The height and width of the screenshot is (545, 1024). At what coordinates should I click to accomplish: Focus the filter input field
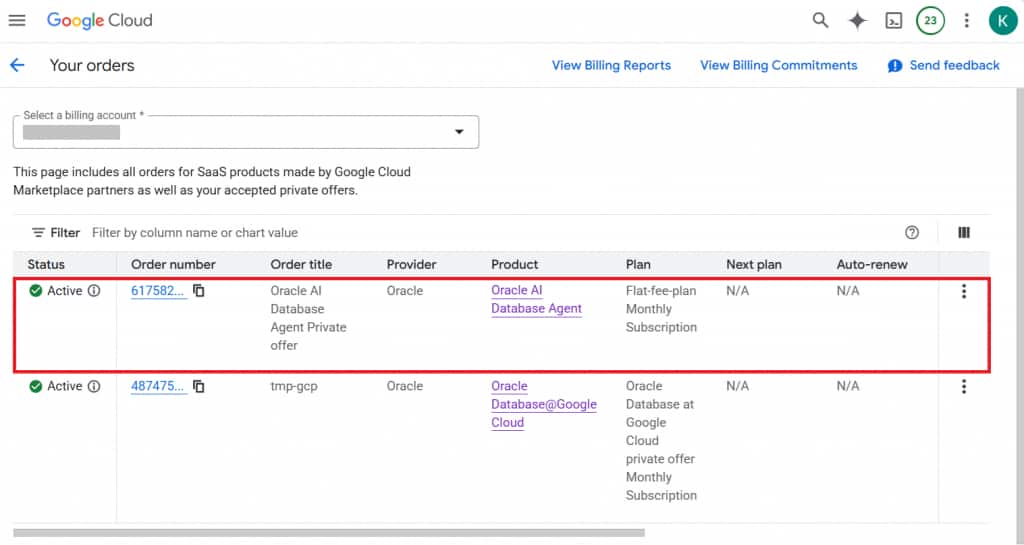(195, 232)
